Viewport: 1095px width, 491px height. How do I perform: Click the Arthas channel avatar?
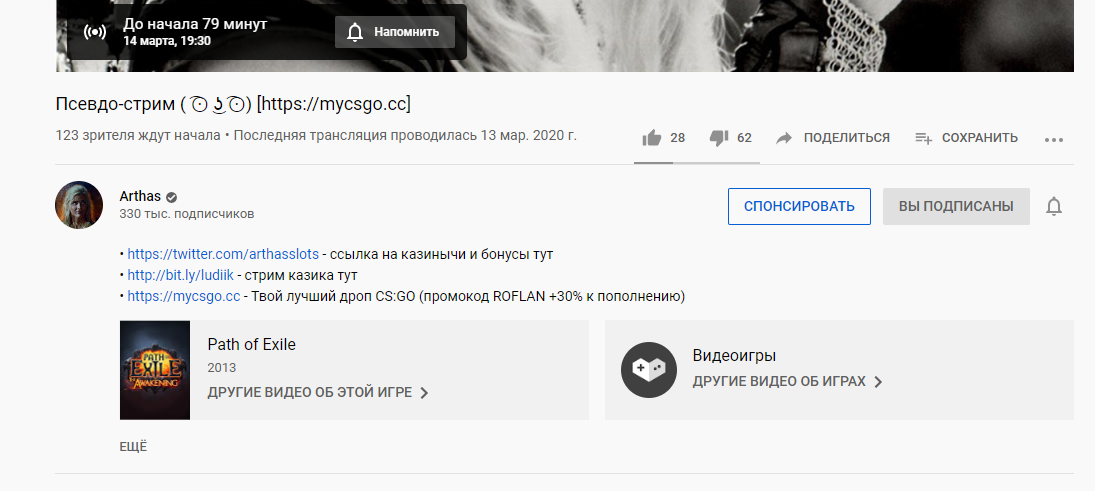click(79, 205)
